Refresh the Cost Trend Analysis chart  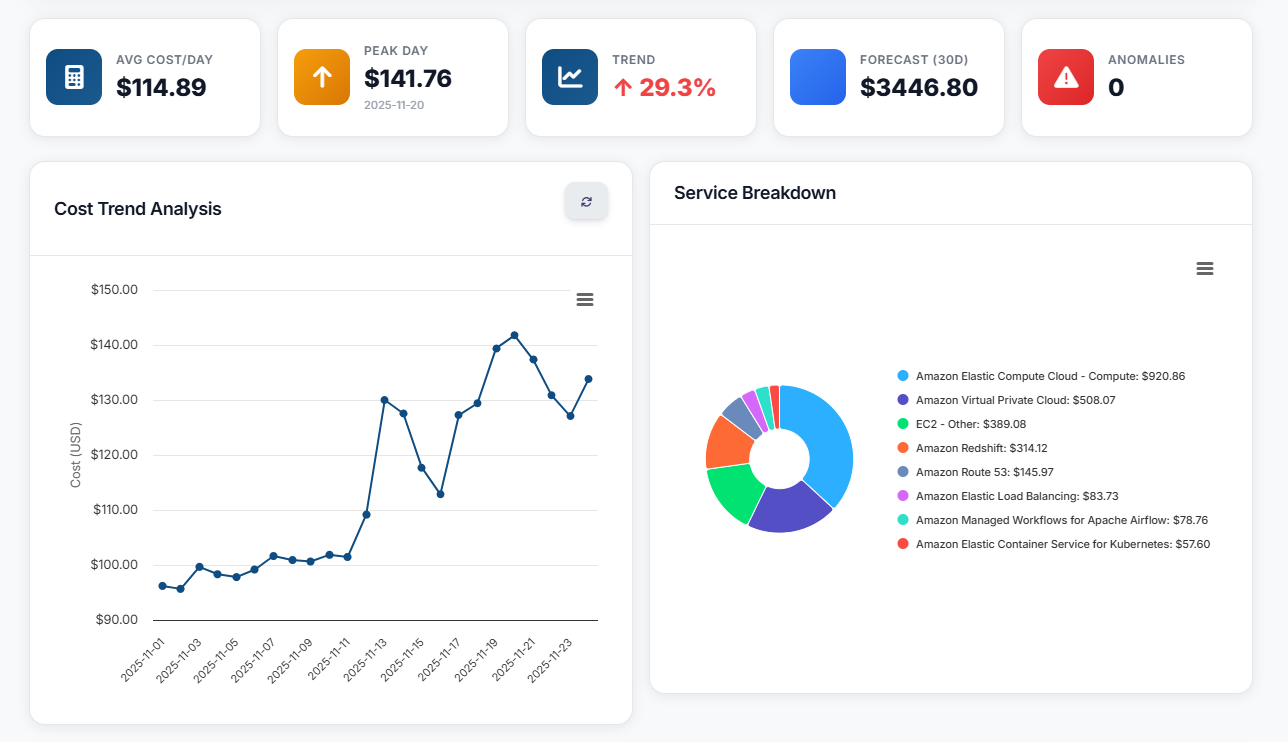[x=586, y=201]
